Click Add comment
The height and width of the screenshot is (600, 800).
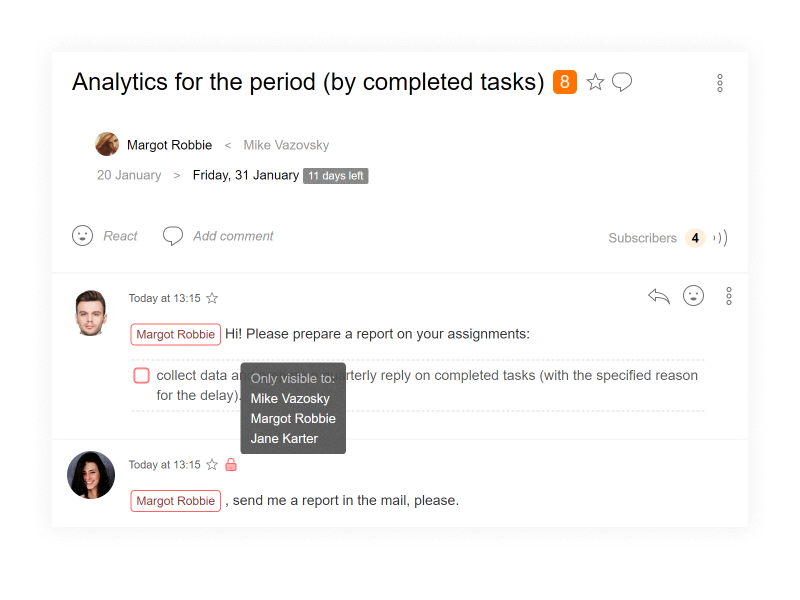(233, 236)
